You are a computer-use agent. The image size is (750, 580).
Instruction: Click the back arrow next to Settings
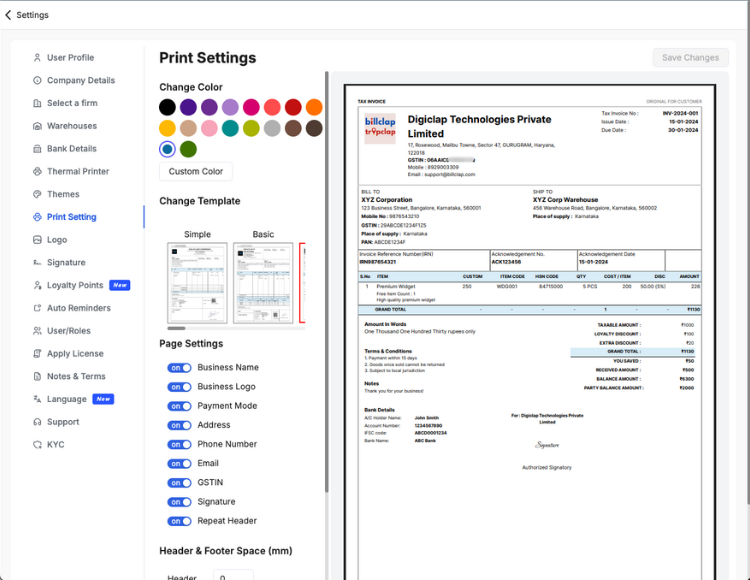coord(9,15)
